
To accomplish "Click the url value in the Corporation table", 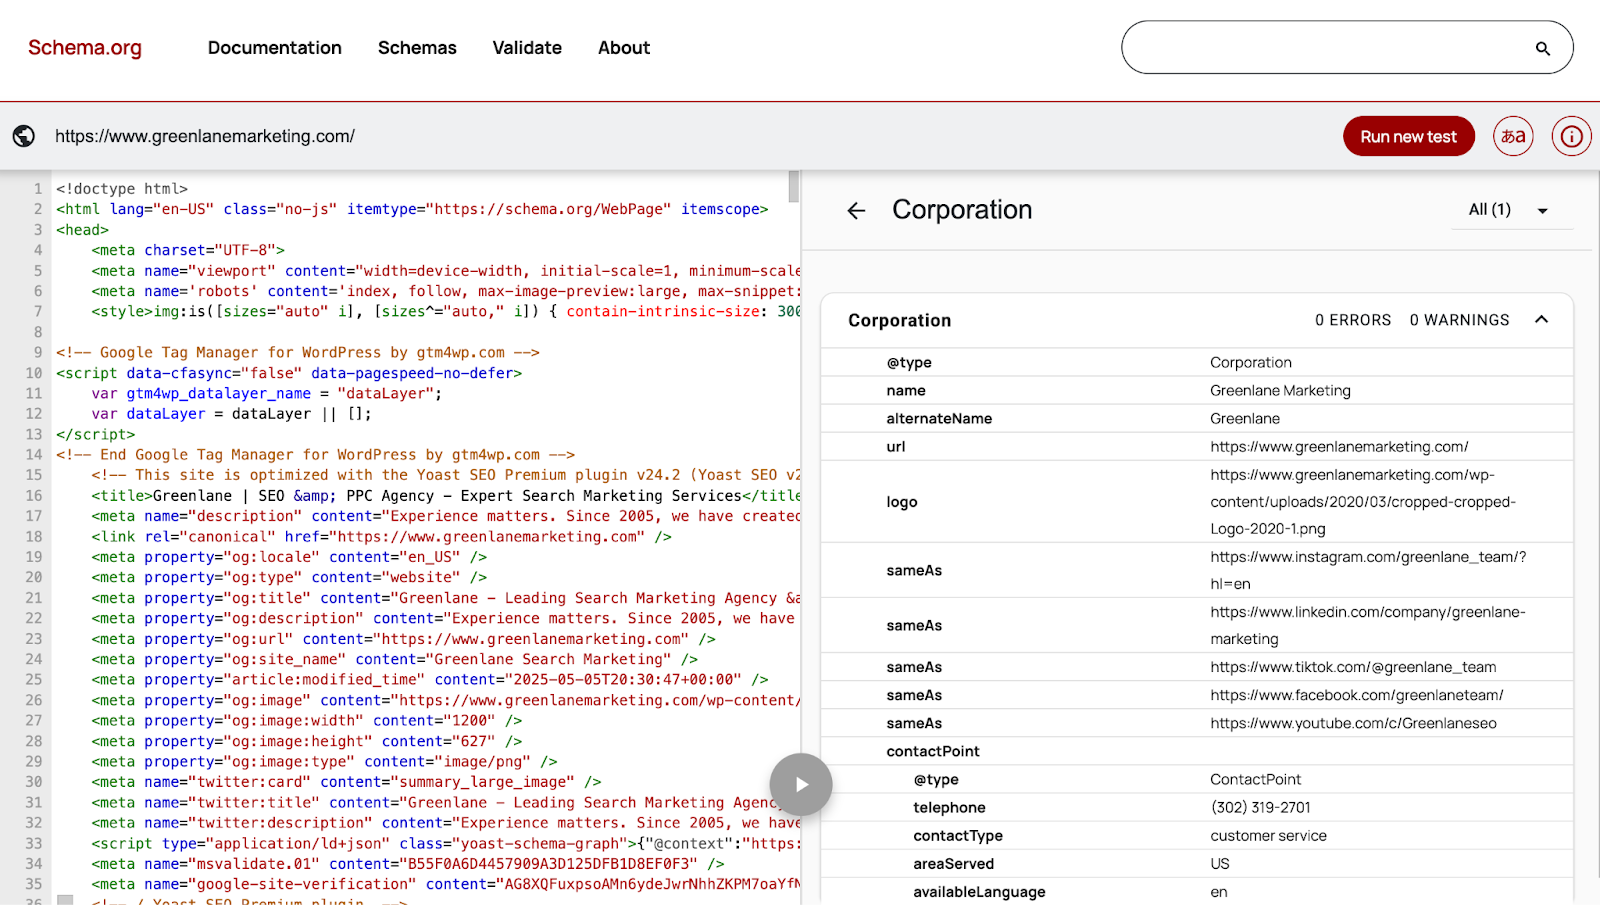I will click(1339, 447).
